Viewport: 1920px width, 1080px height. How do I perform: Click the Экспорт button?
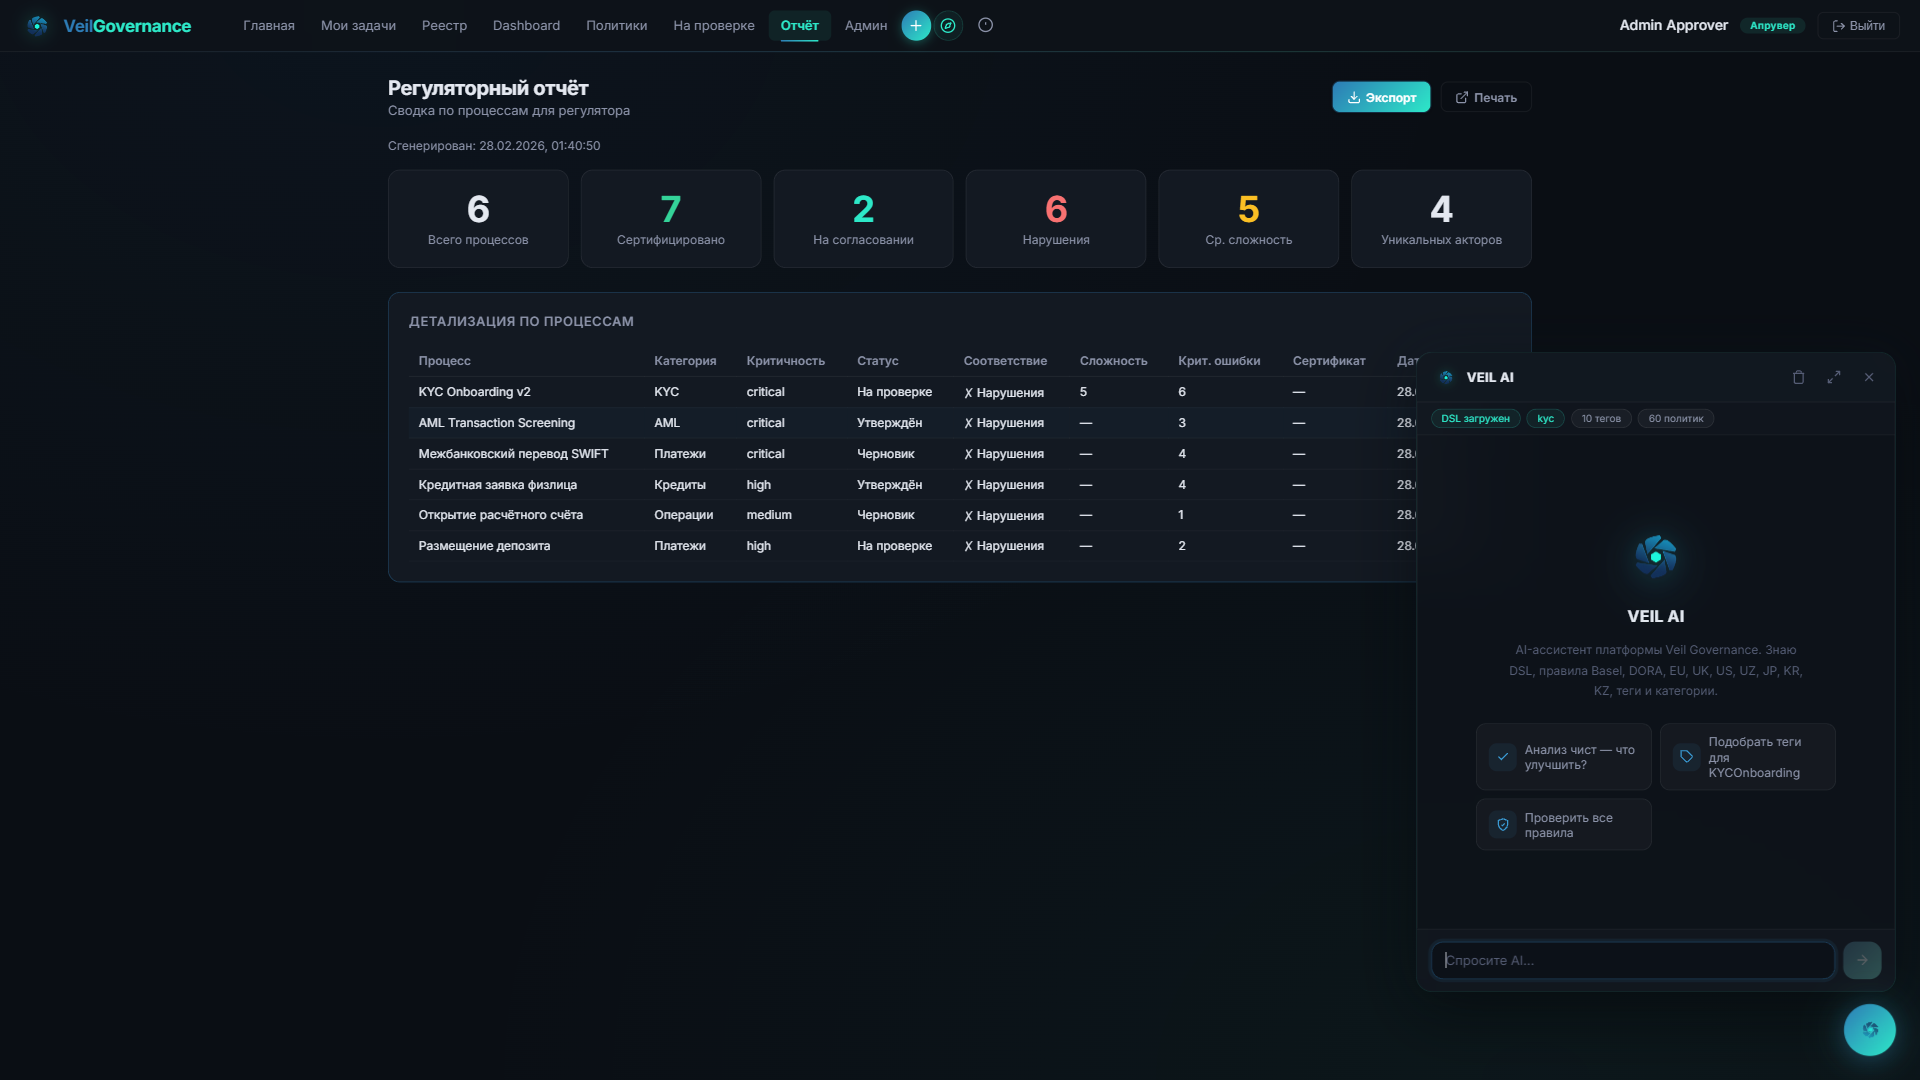click(1380, 97)
